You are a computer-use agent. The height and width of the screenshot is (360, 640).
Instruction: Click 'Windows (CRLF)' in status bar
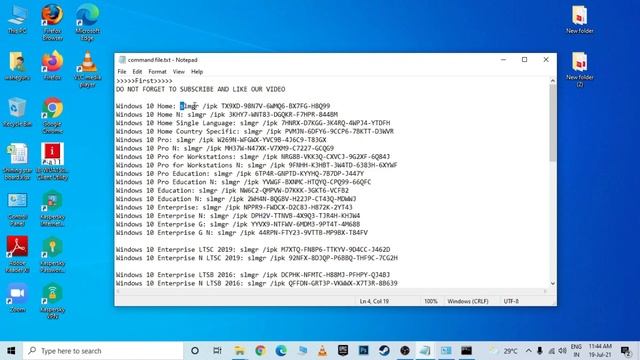click(468, 301)
